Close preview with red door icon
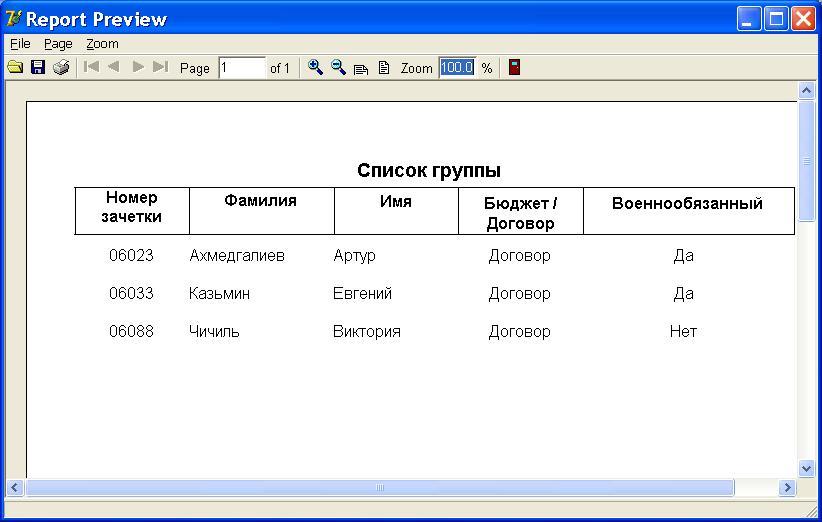This screenshot has height=522, width=822. coord(514,67)
